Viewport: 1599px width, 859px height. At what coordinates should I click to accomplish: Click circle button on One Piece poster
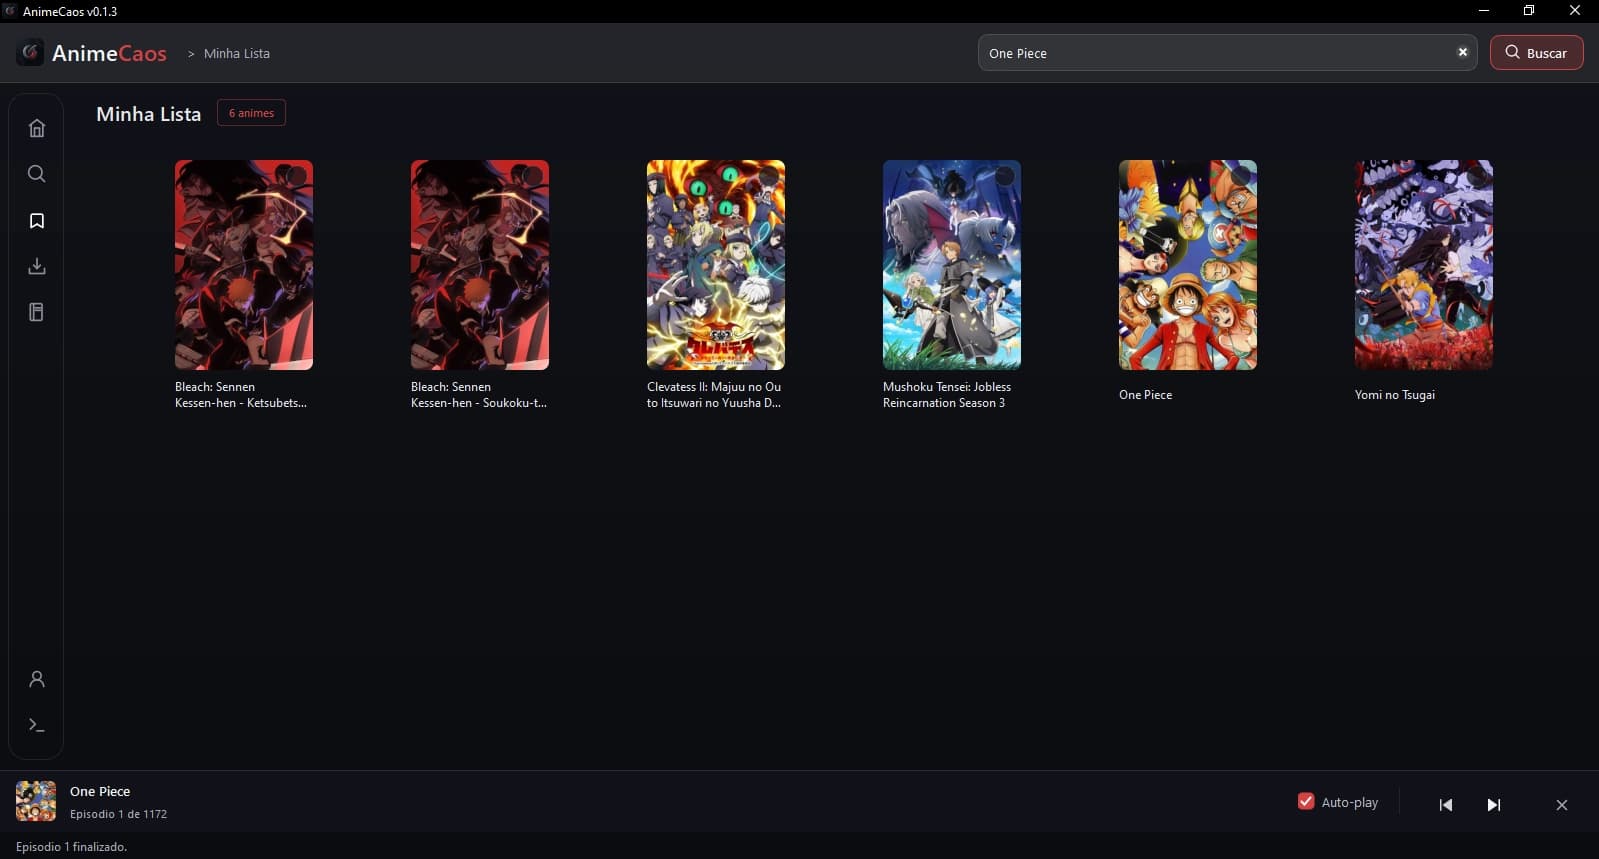coord(1240,176)
